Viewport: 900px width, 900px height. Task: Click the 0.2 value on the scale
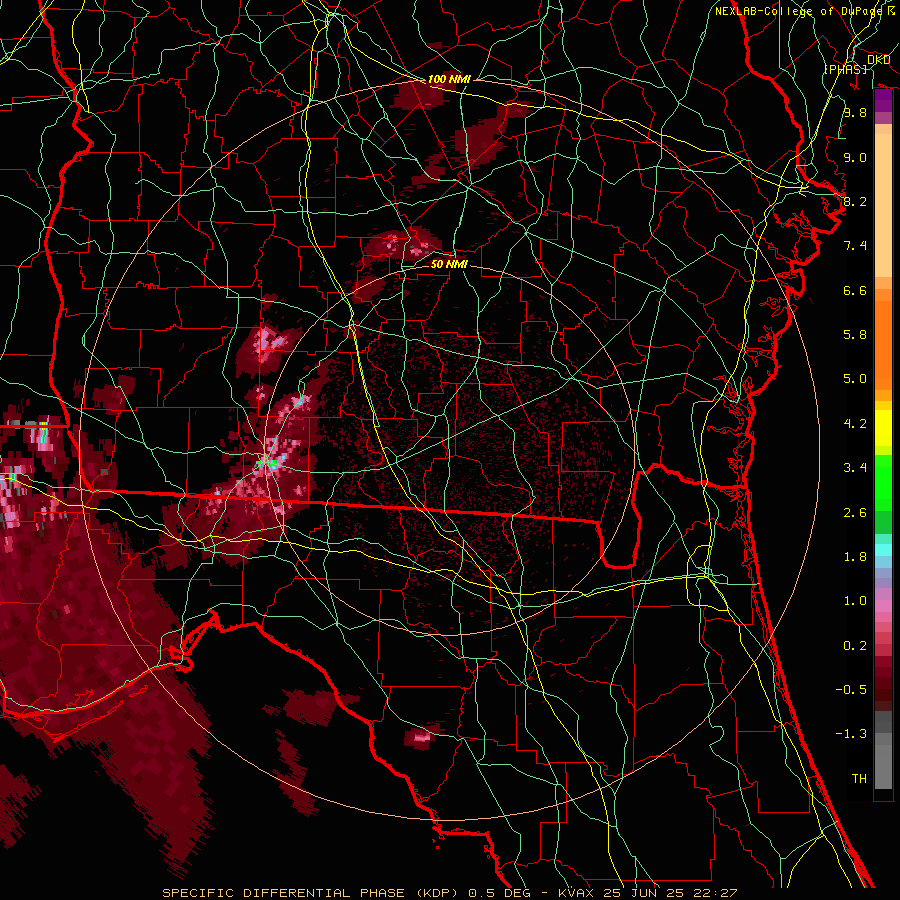855,645
